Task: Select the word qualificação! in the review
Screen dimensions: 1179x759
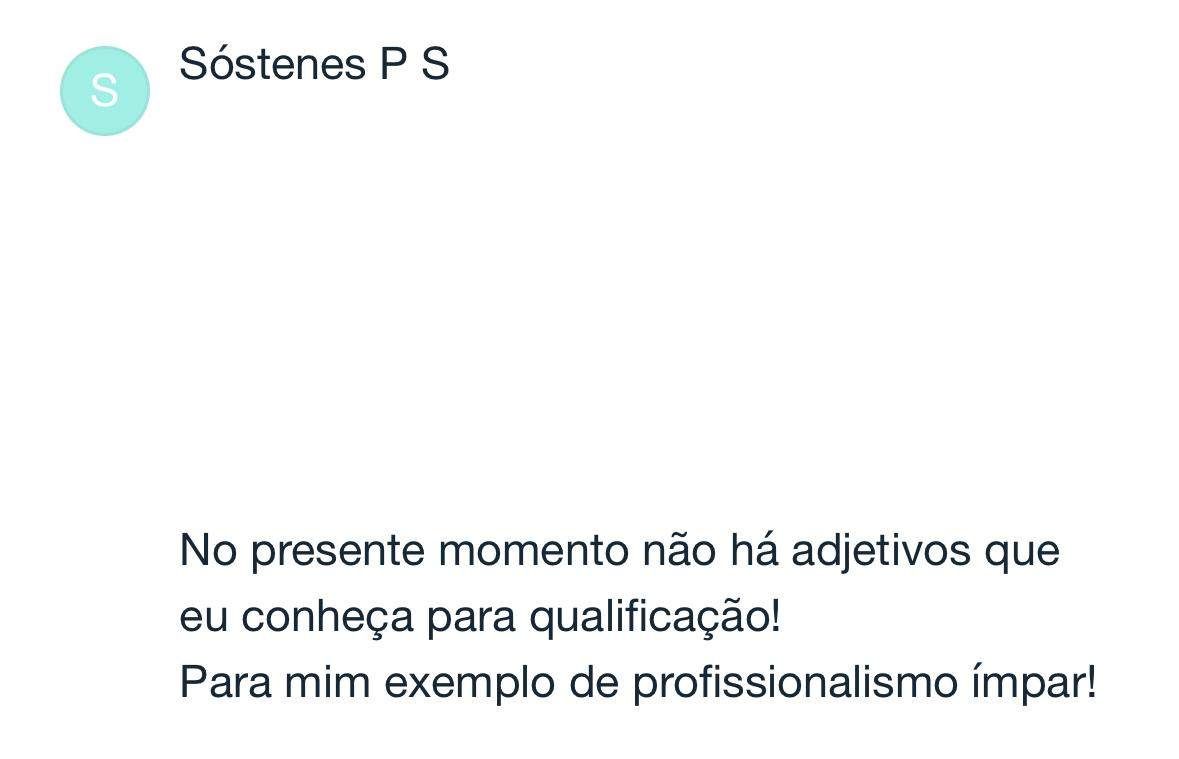Action: click(656, 617)
